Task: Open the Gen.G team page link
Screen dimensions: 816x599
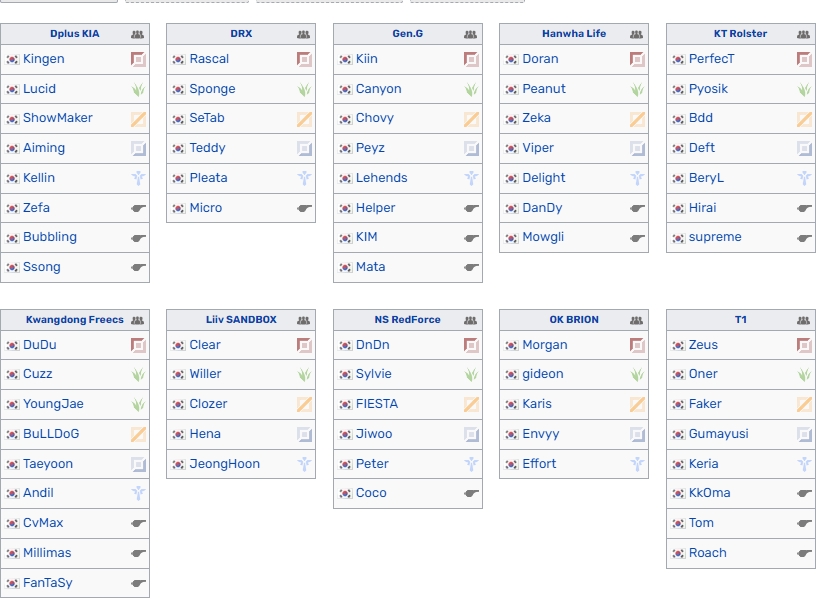Action: [x=407, y=34]
